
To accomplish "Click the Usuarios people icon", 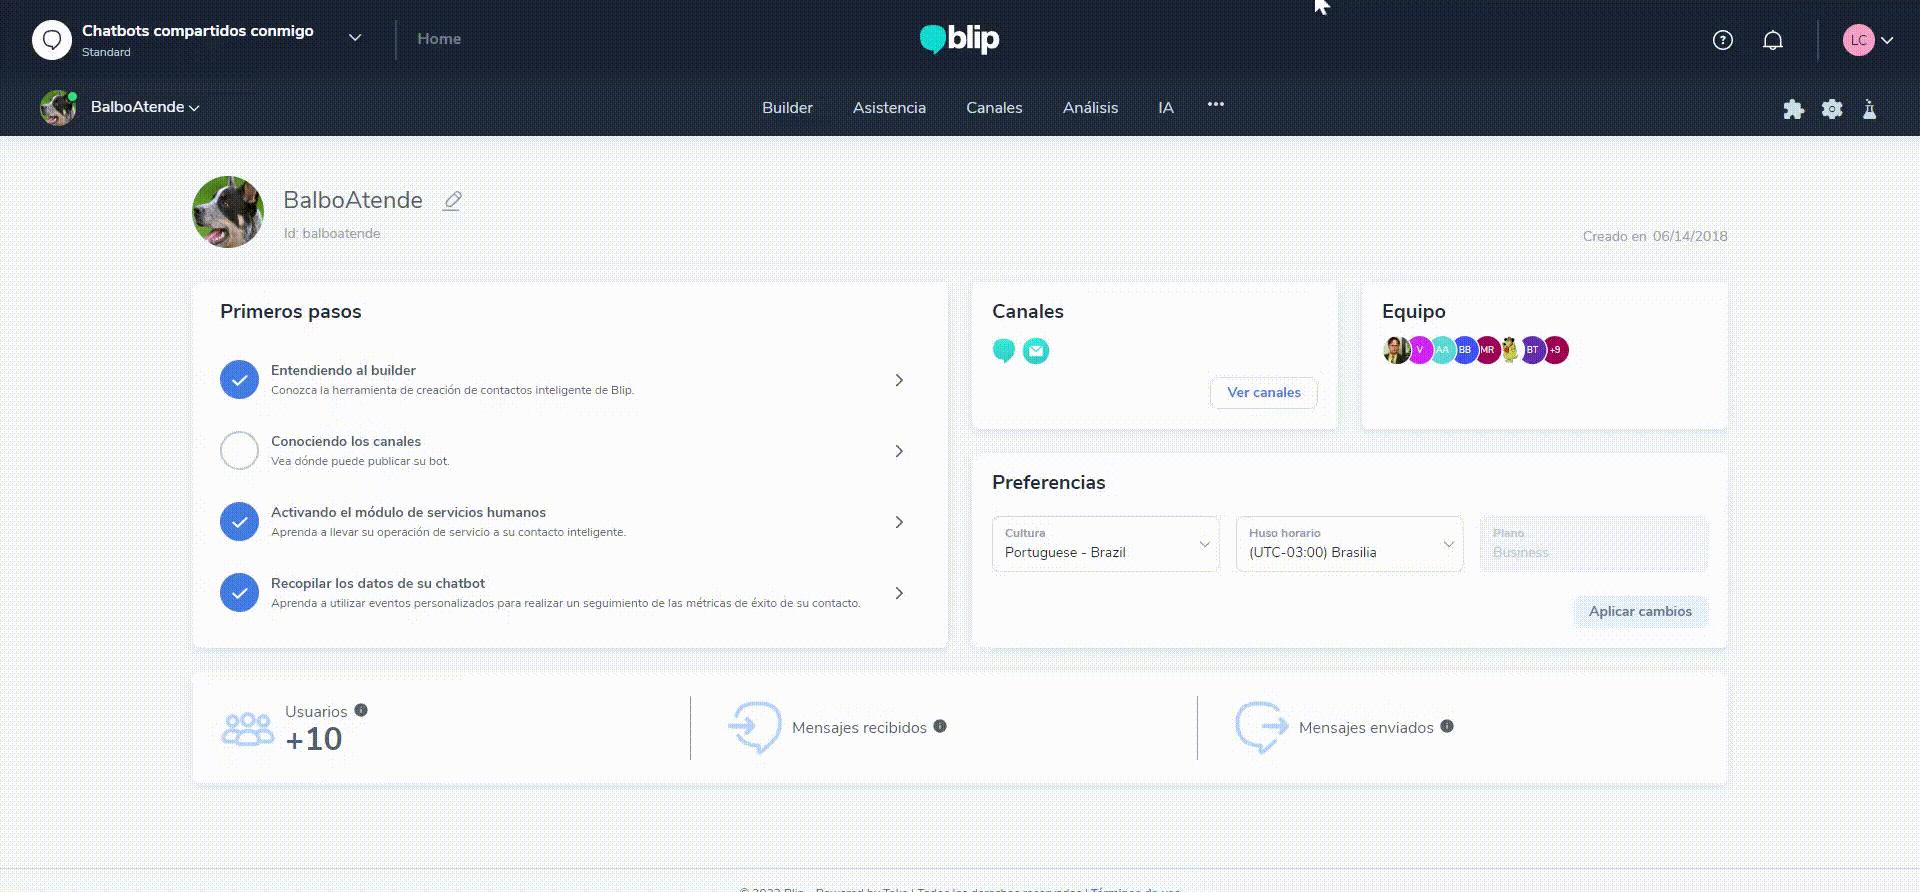I will pos(247,729).
